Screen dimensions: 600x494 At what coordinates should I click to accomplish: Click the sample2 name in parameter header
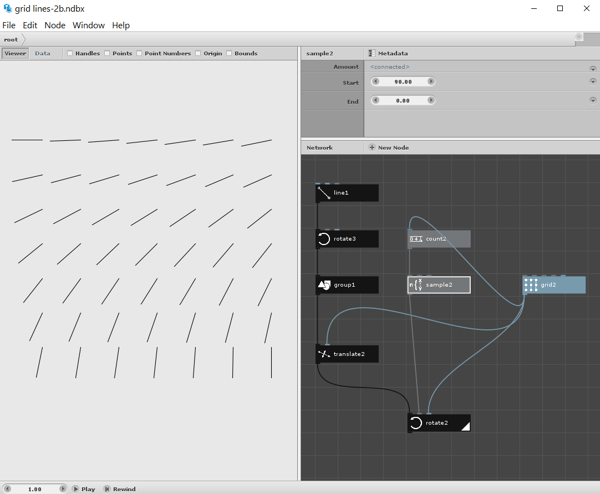point(320,53)
